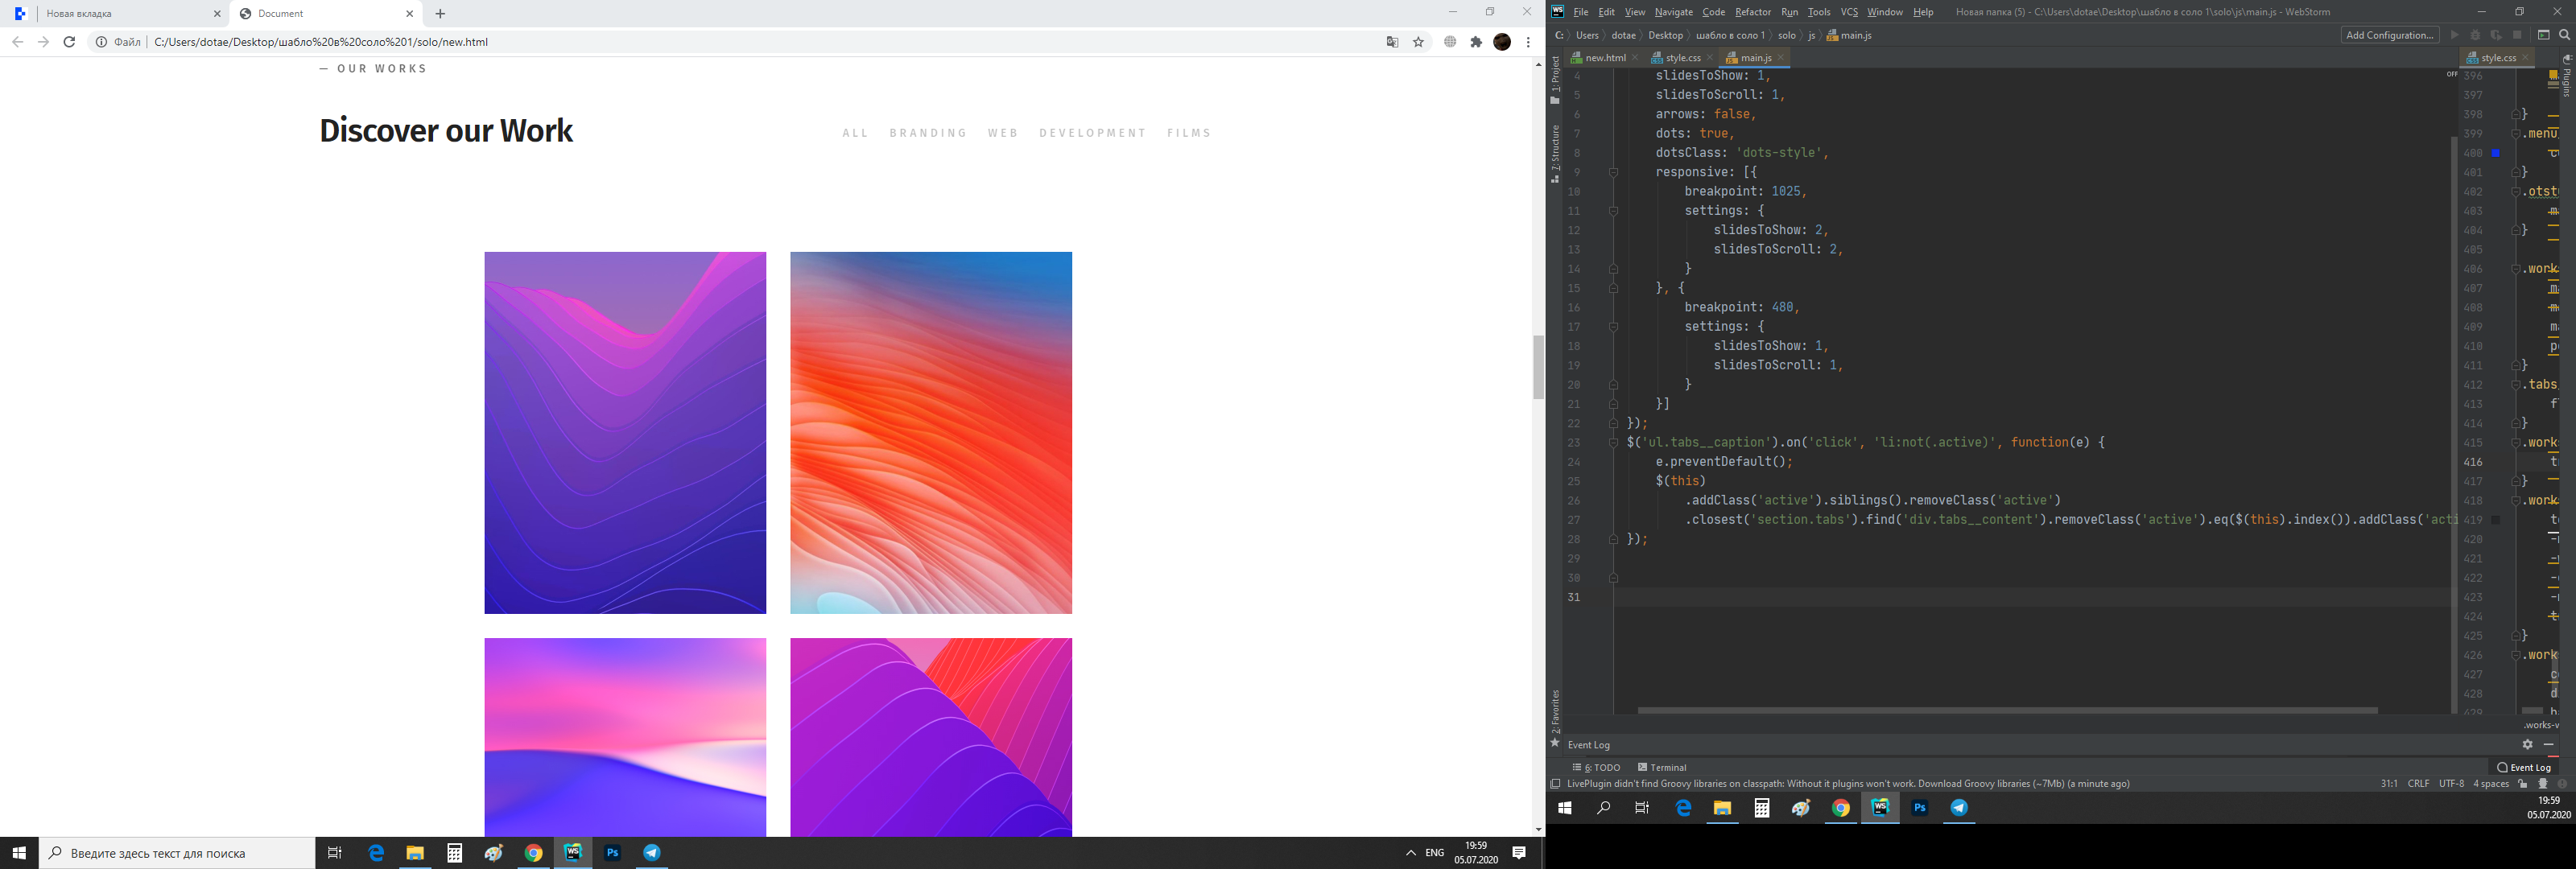The height and width of the screenshot is (869, 2576).
Task: Open the Refactor menu in WebStorm
Action: click(1753, 12)
